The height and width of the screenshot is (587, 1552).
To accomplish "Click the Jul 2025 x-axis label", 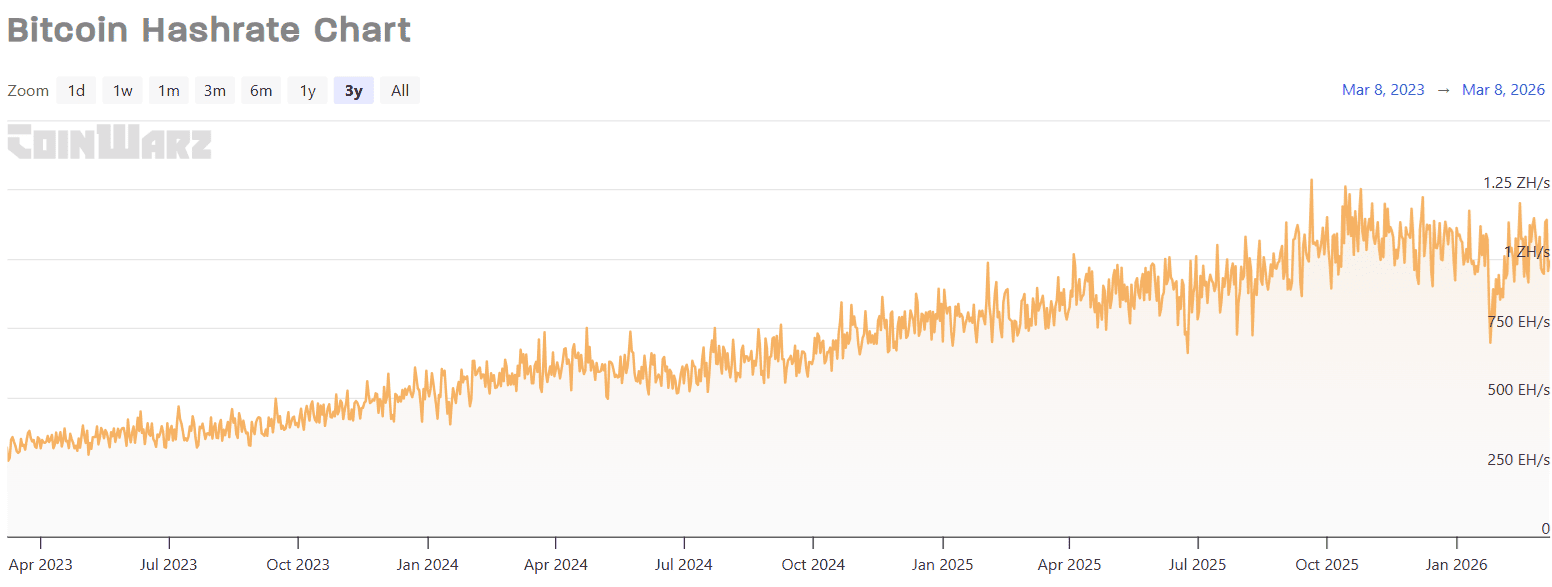I will (x=1198, y=565).
